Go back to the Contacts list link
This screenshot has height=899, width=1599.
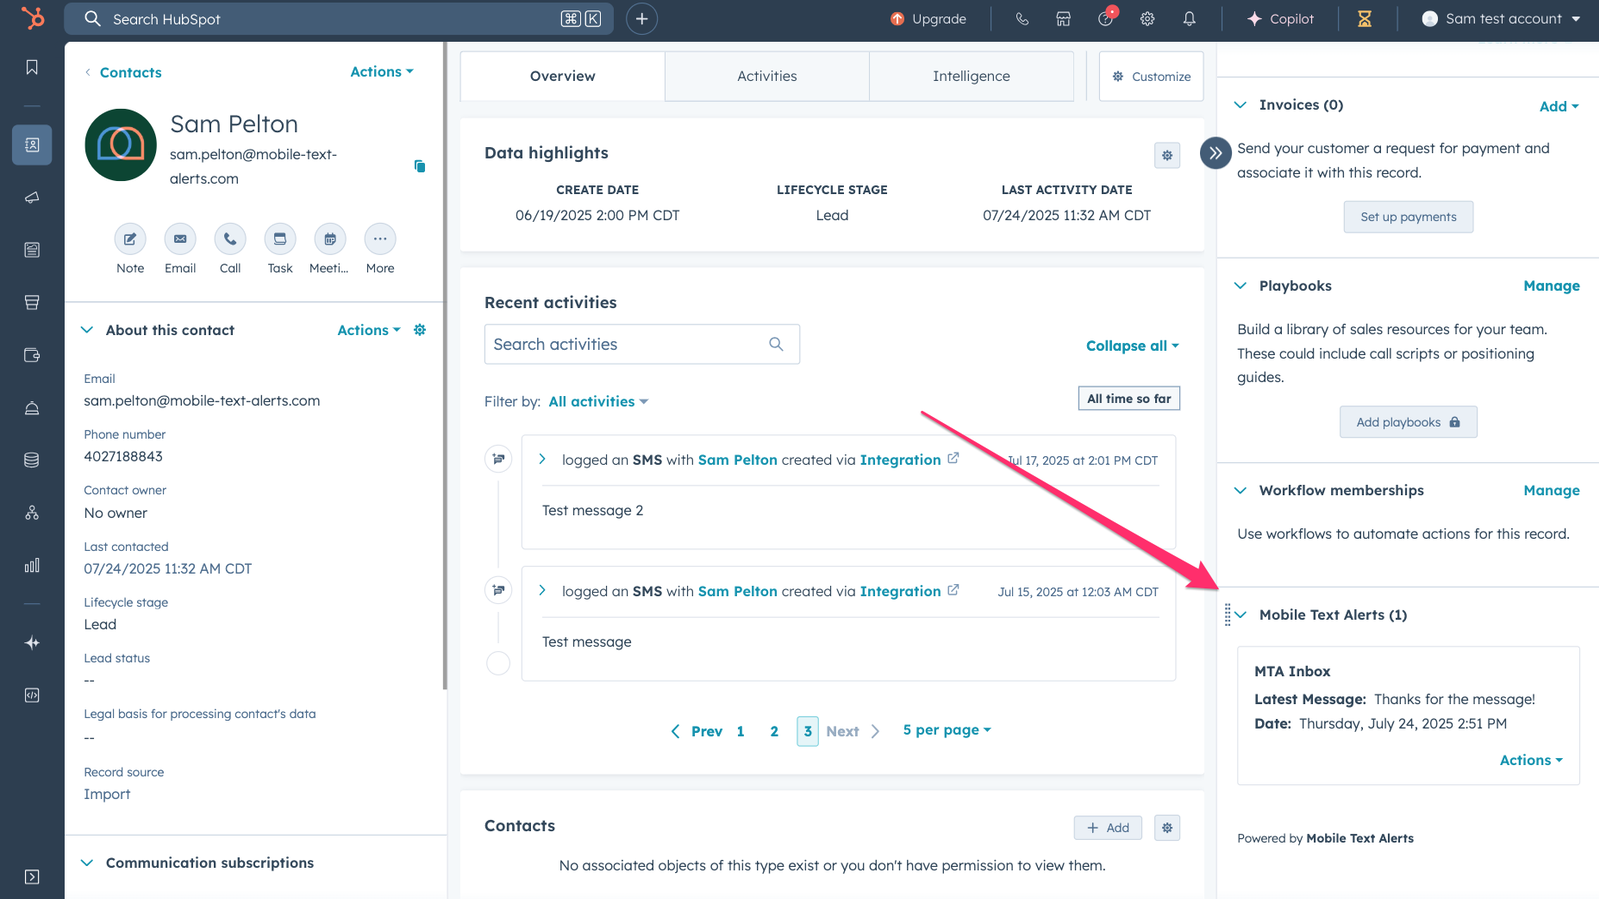(130, 72)
